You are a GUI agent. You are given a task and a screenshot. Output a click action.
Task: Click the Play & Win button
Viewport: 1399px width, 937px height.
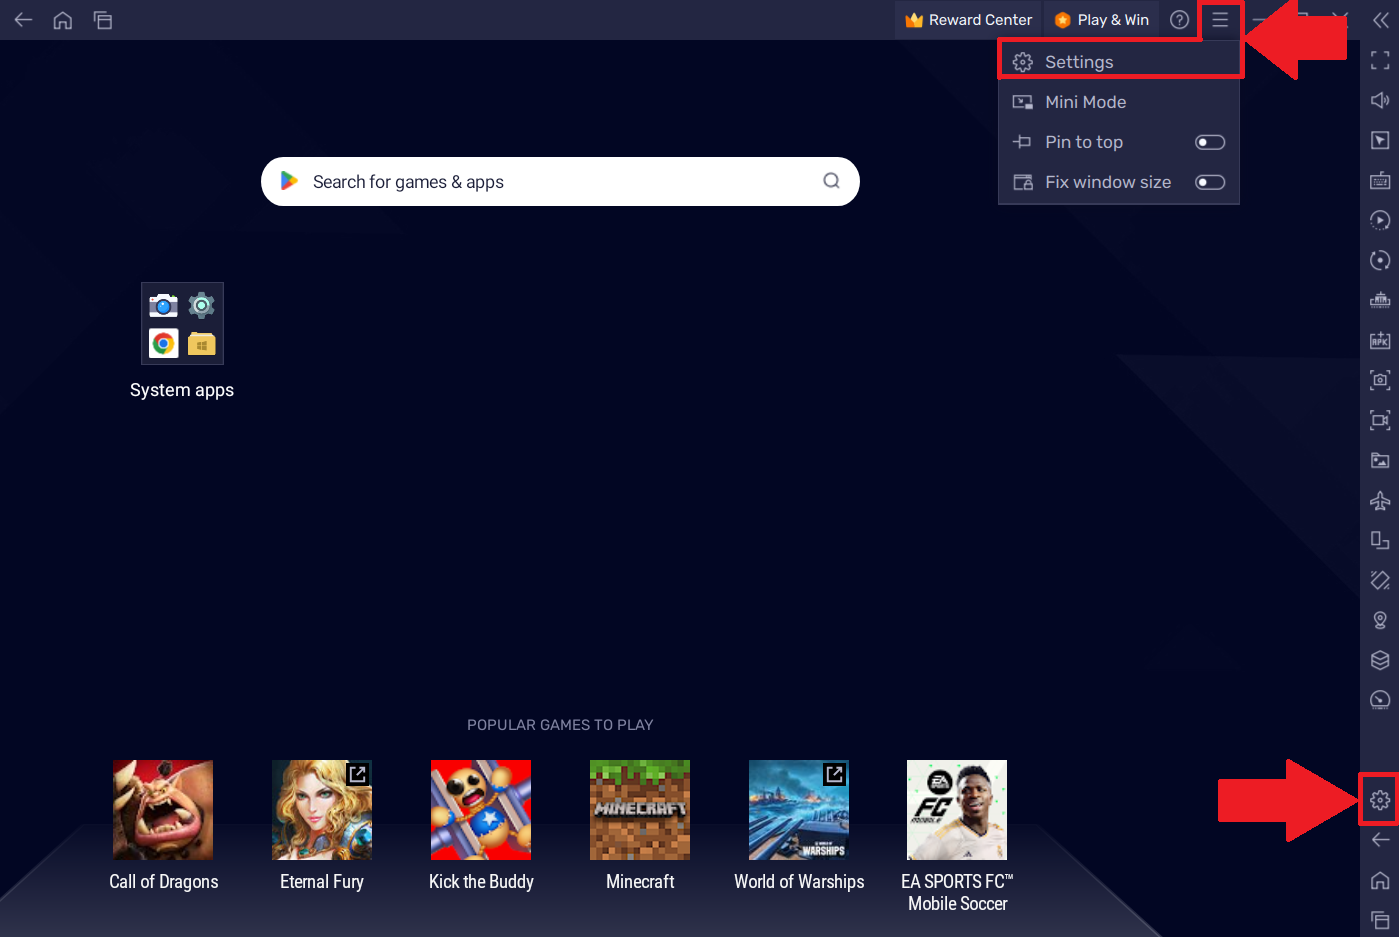tap(1100, 19)
